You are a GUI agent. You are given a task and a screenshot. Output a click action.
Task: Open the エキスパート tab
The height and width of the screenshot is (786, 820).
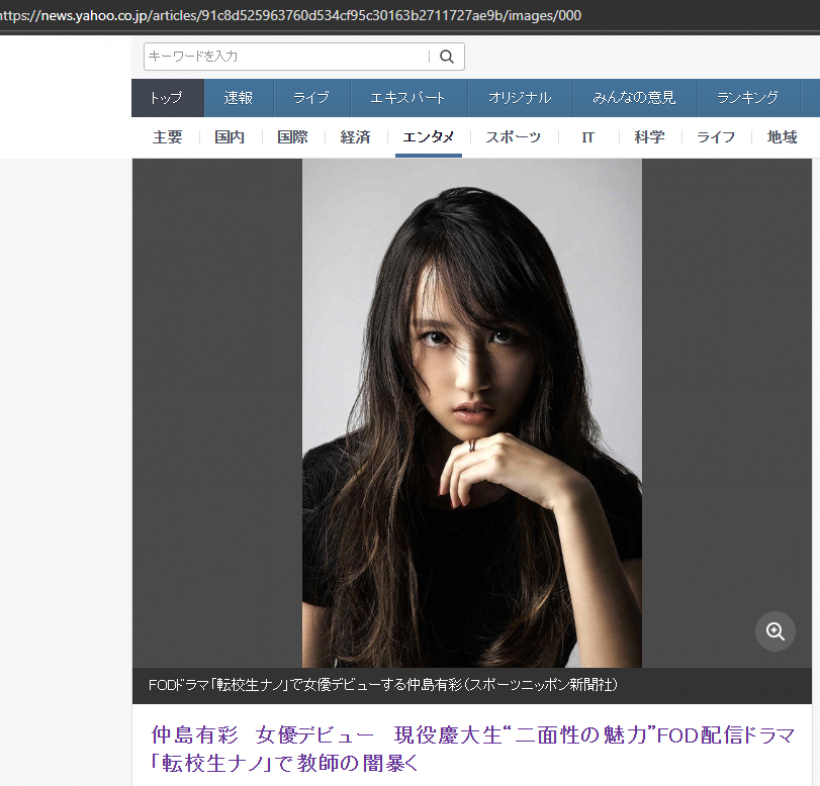(407, 98)
